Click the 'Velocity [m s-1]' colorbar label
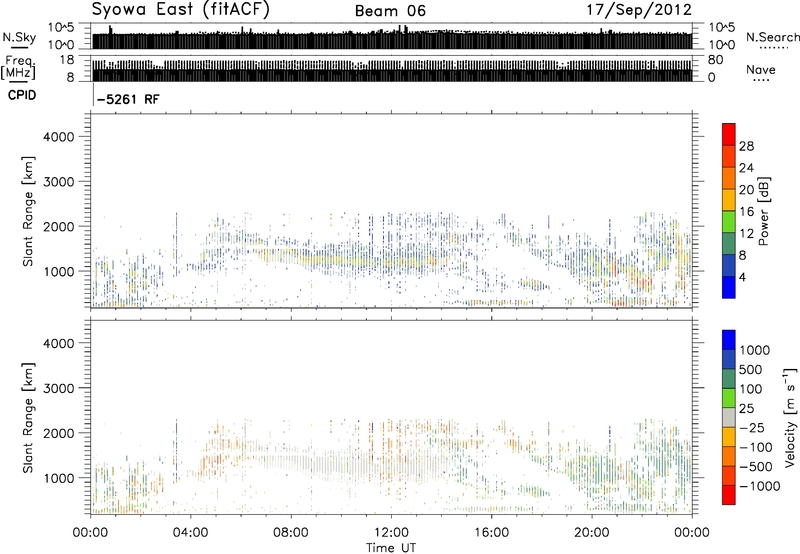The height and width of the screenshot is (554, 800). pyautogui.click(x=790, y=417)
